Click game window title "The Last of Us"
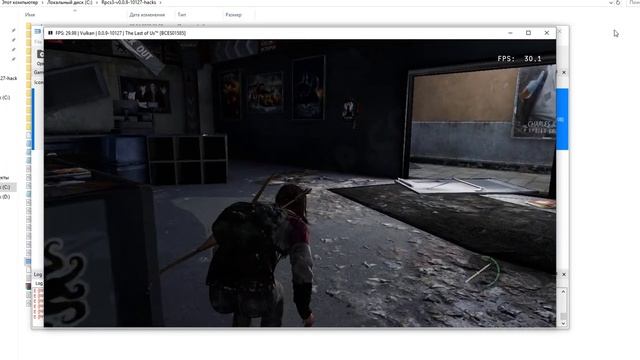The image size is (640, 360). (x=142, y=33)
